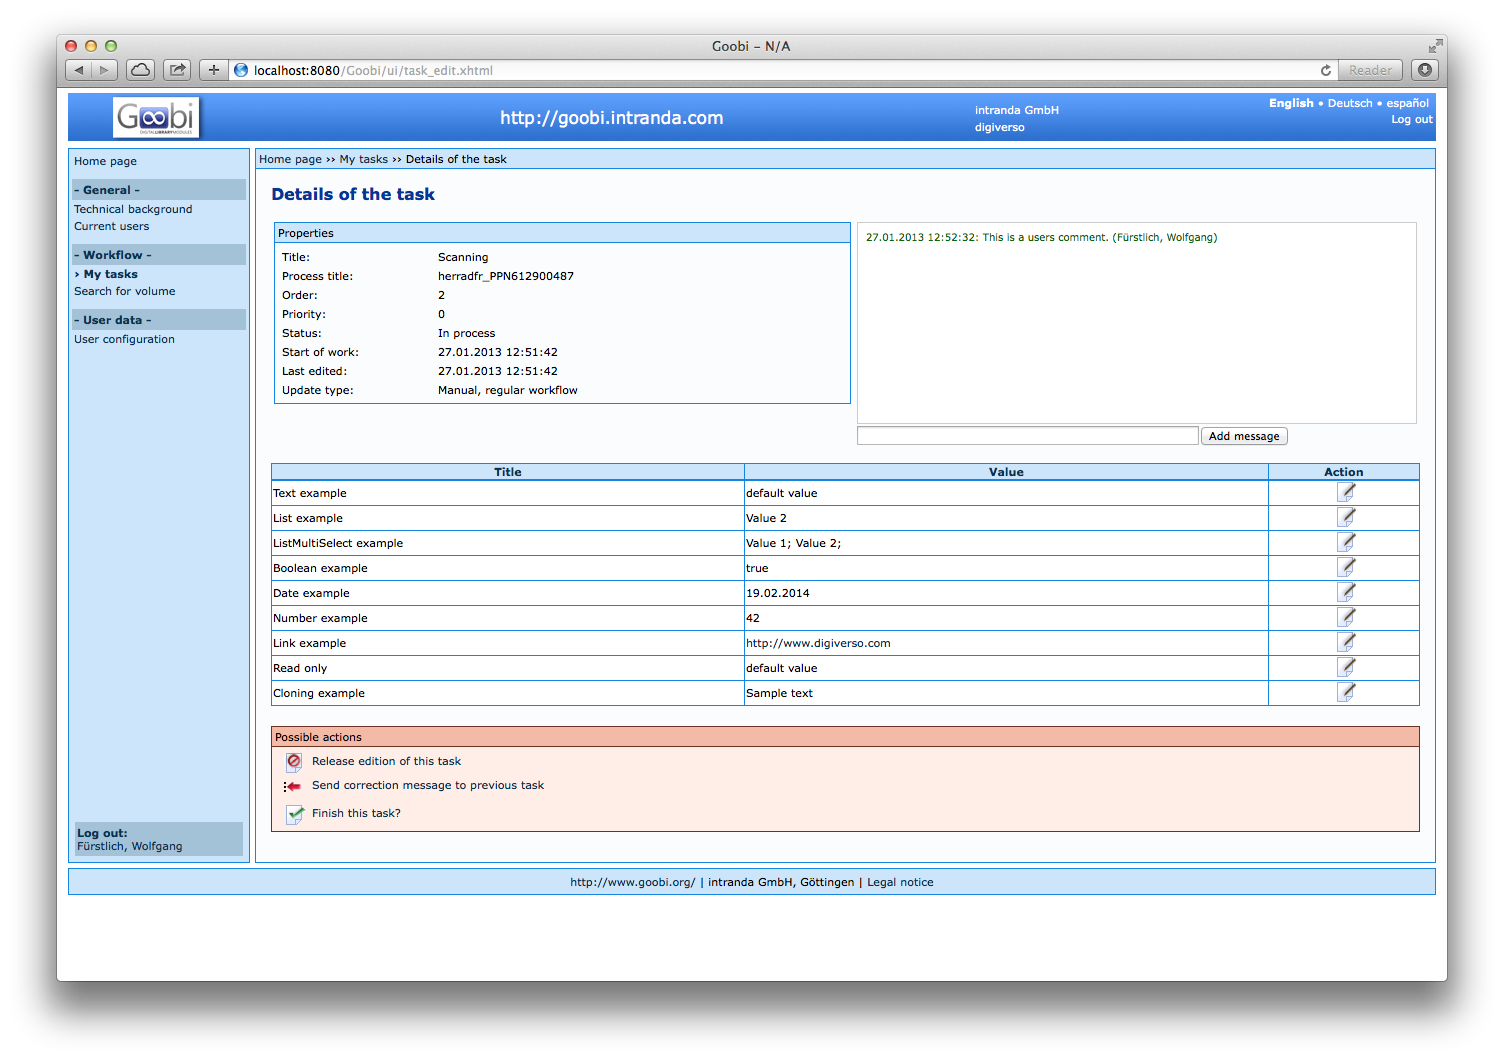Screen dimensions: 1504x1060
Task: Release edition of this task
Action: 386,761
